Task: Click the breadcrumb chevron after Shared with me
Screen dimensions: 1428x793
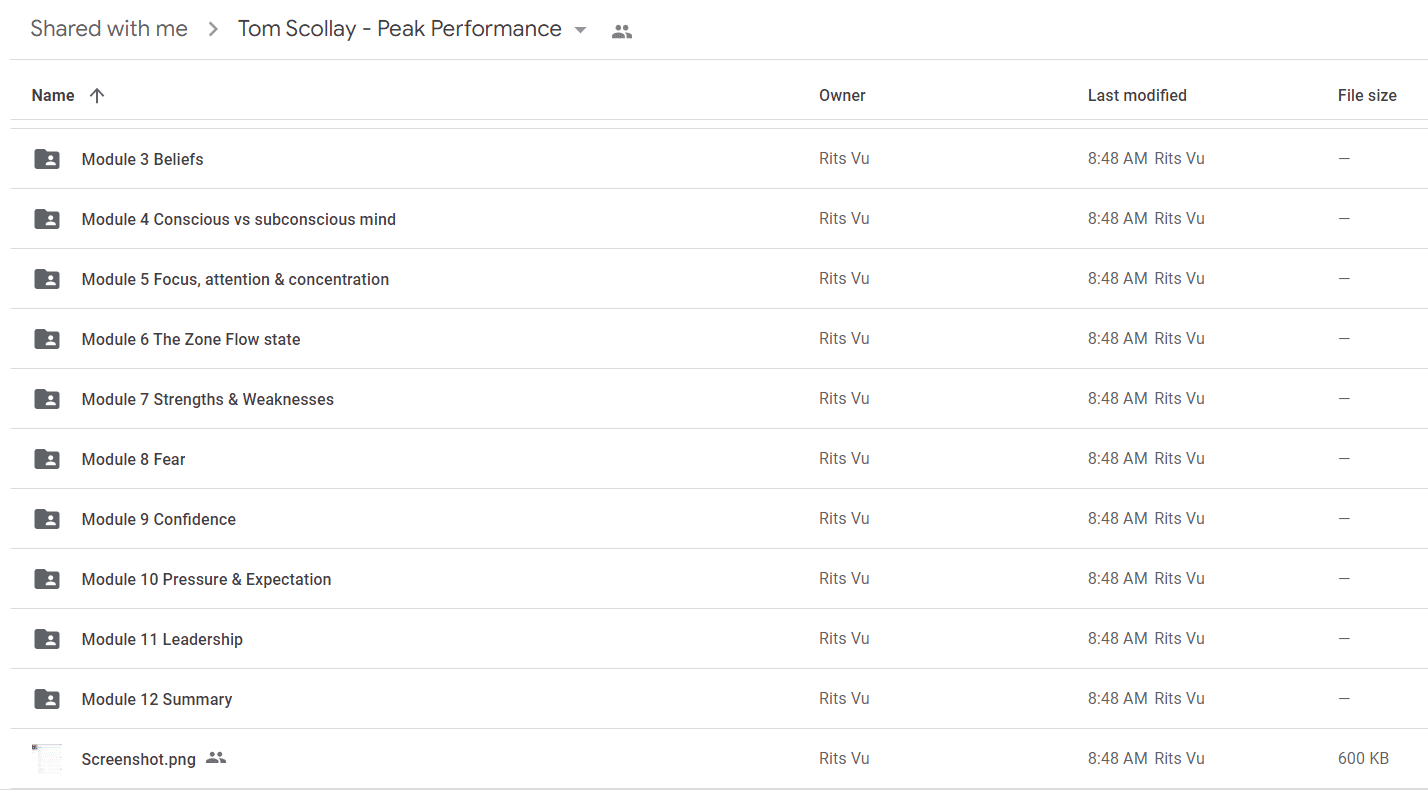Action: pos(213,29)
